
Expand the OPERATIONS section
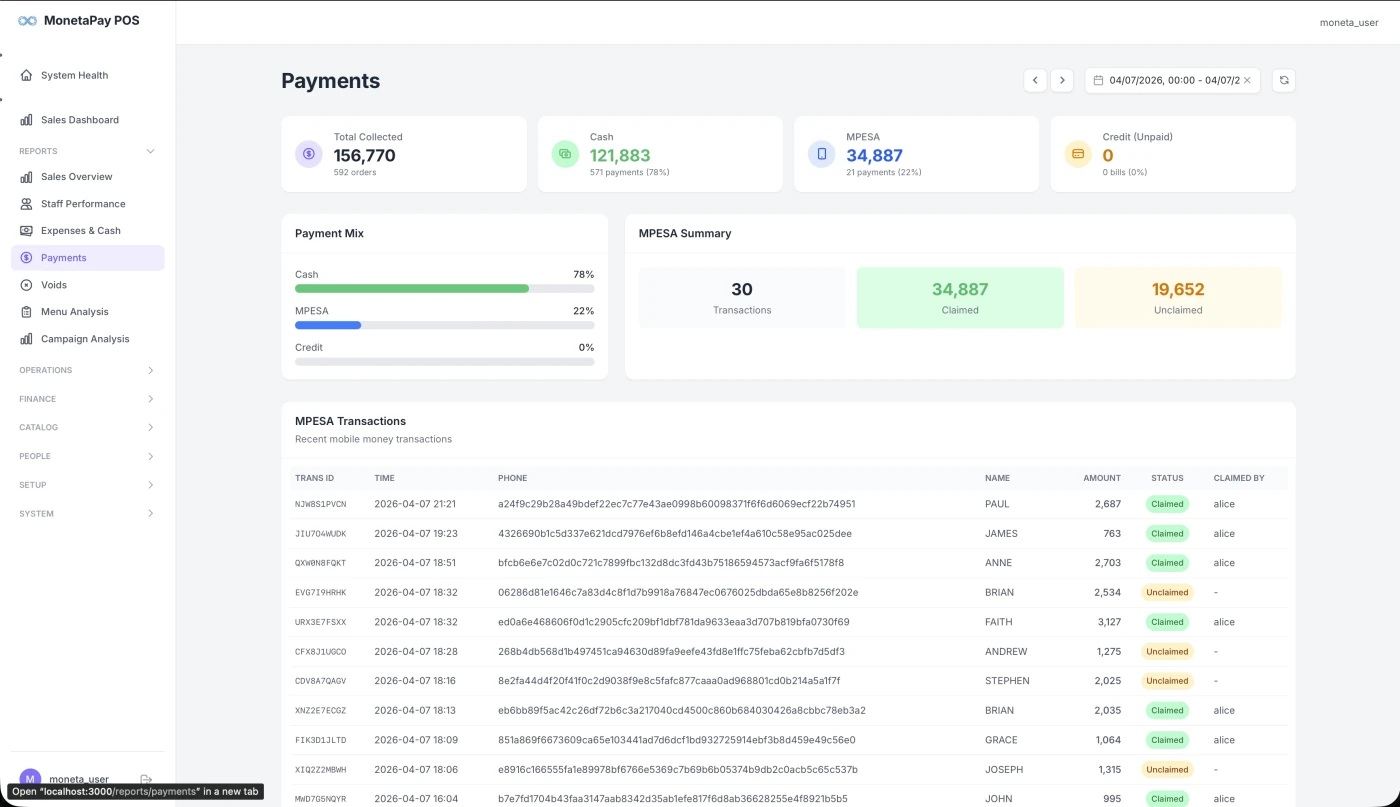click(x=88, y=370)
